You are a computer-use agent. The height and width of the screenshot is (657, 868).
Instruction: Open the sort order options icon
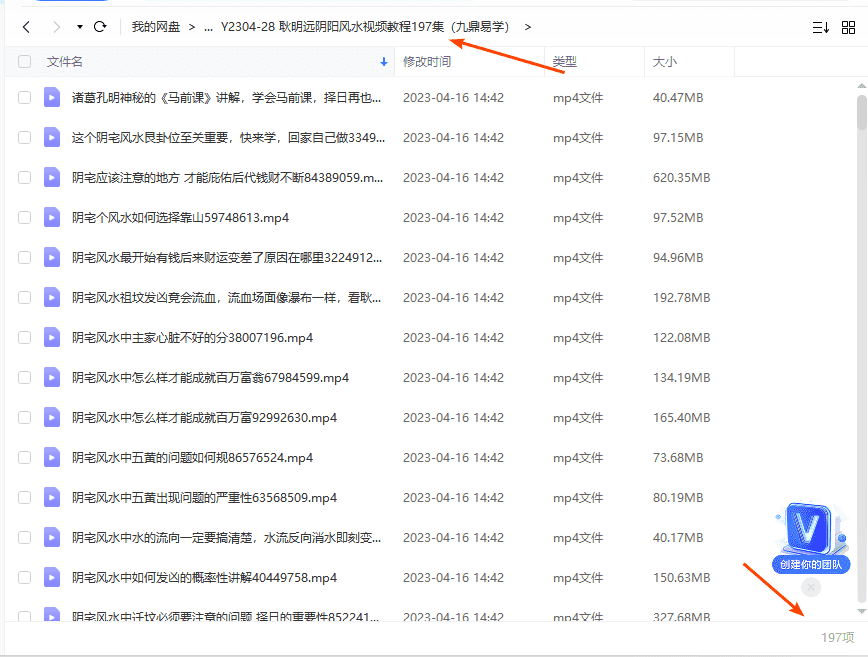pos(821,27)
